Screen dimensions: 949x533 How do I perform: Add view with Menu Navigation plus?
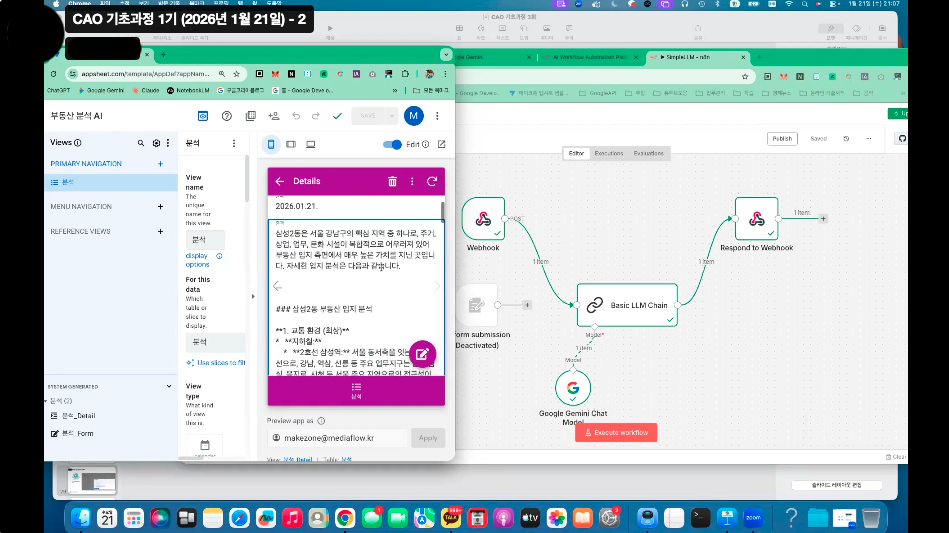160,206
